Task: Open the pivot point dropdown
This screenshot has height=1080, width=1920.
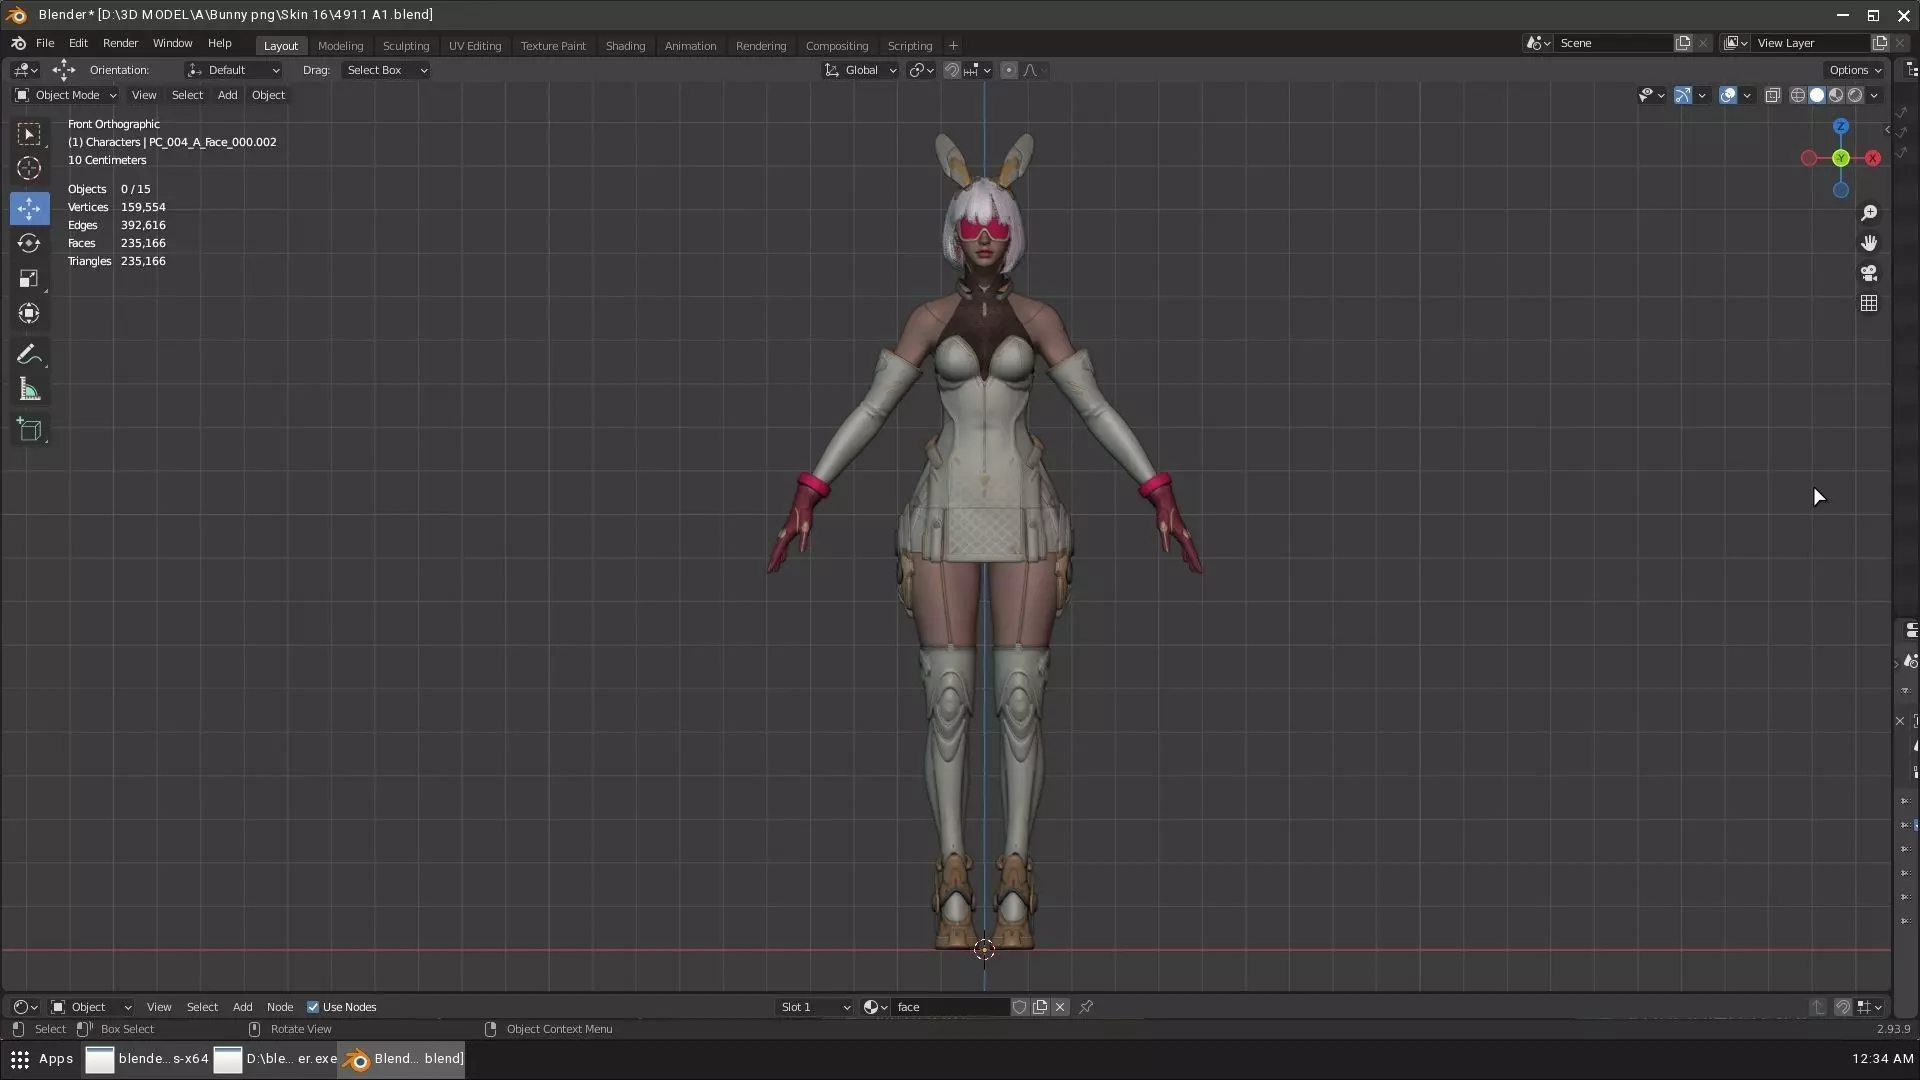Action: pyautogui.click(x=921, y=70)
